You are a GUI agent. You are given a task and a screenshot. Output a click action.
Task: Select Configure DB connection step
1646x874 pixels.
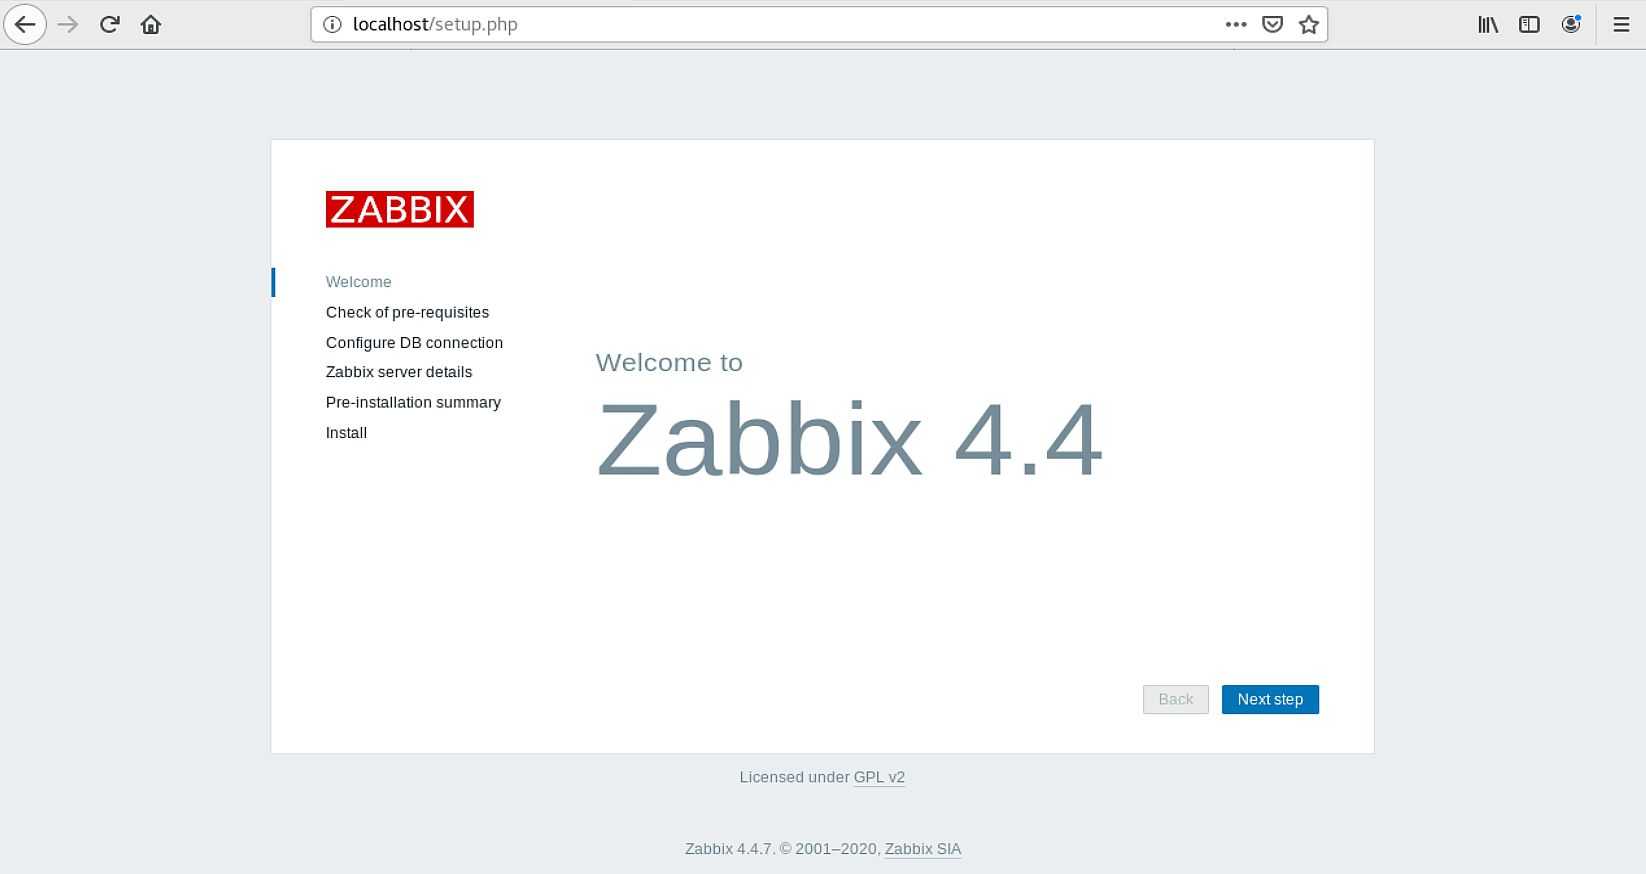414,342
